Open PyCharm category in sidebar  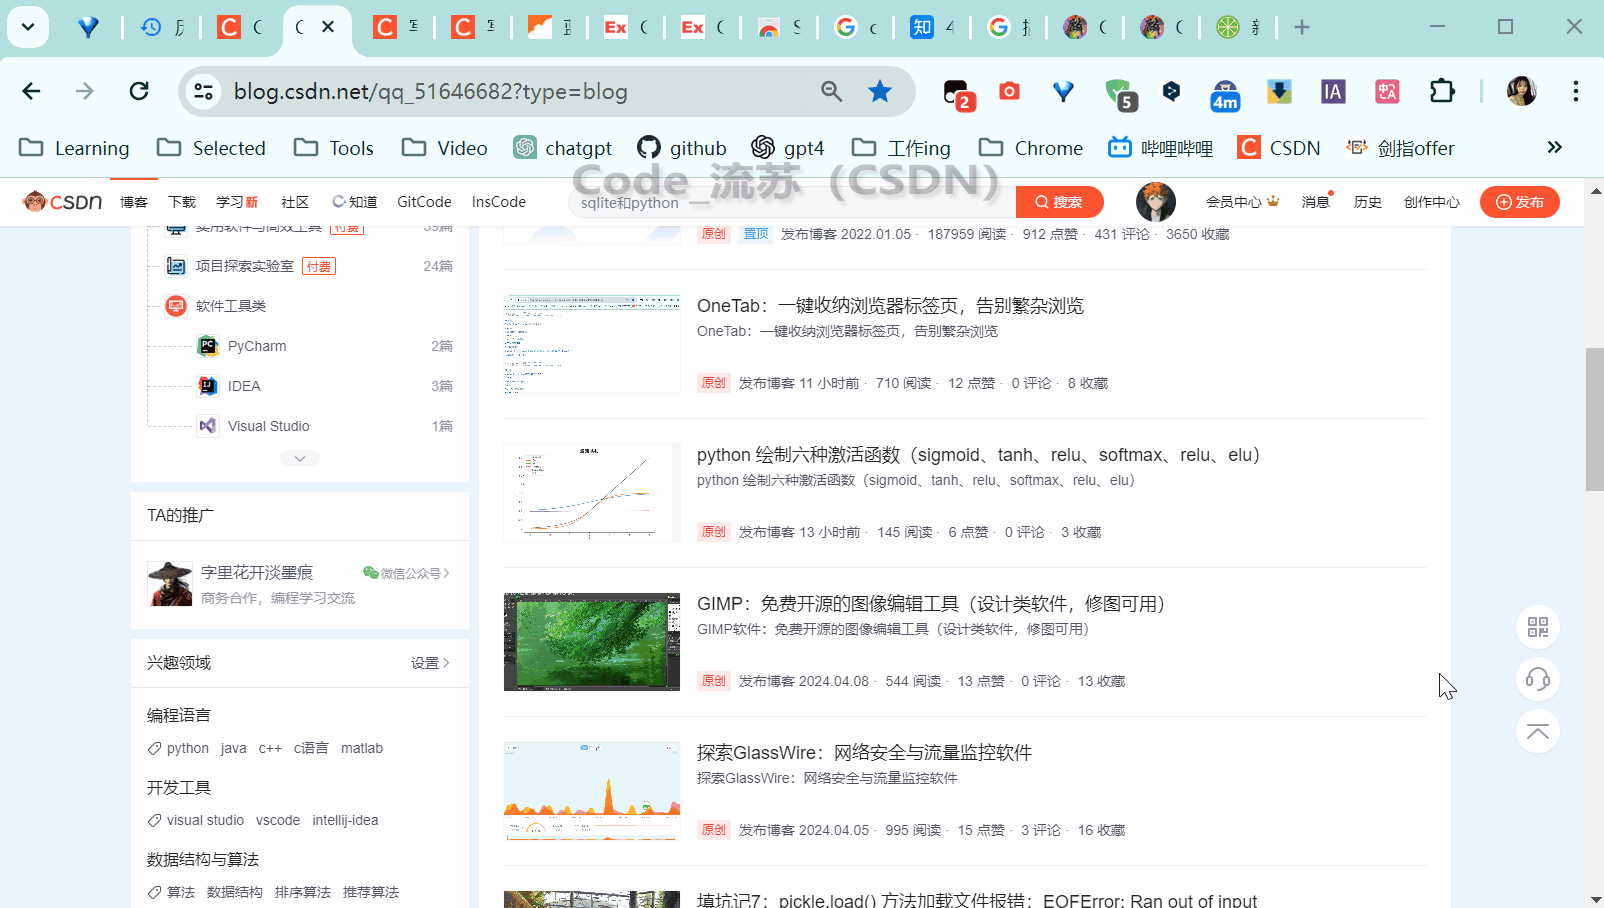tap(257, 346)
